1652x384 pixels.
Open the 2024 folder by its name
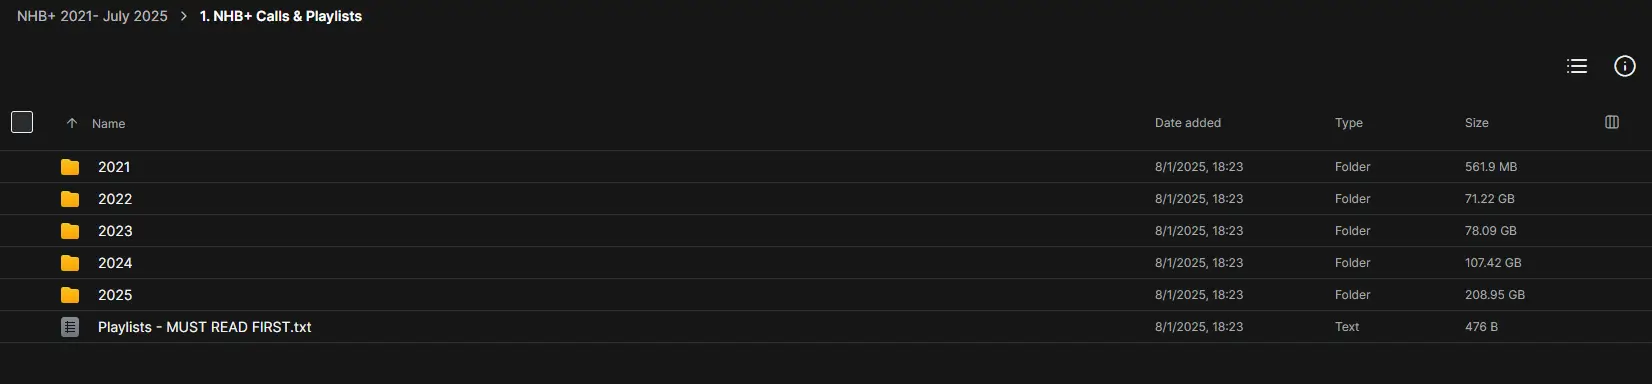click(x=115, y=263)
